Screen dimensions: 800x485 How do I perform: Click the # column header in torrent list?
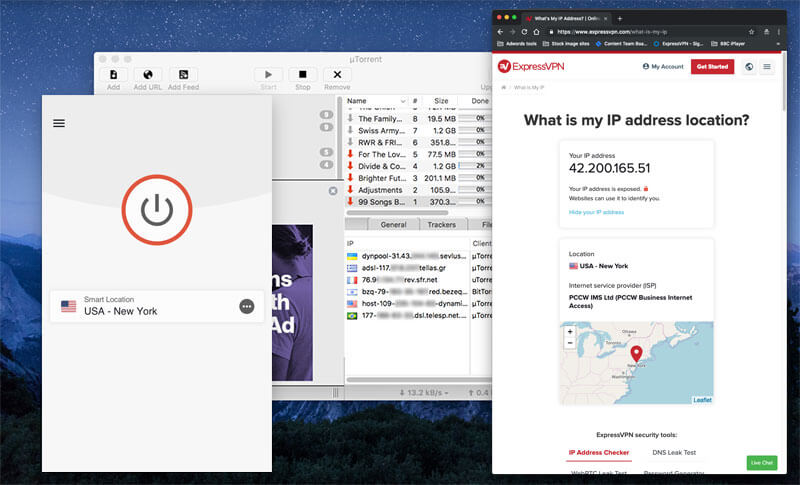click(415, 101)
